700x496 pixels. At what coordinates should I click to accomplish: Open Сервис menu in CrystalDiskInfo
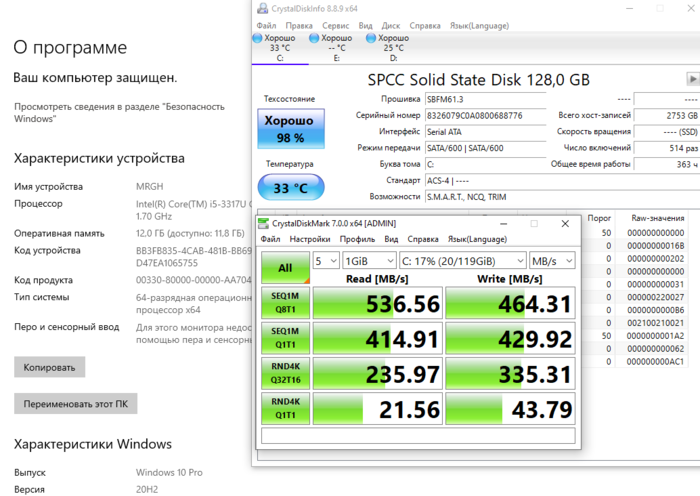tap(335, 25)
